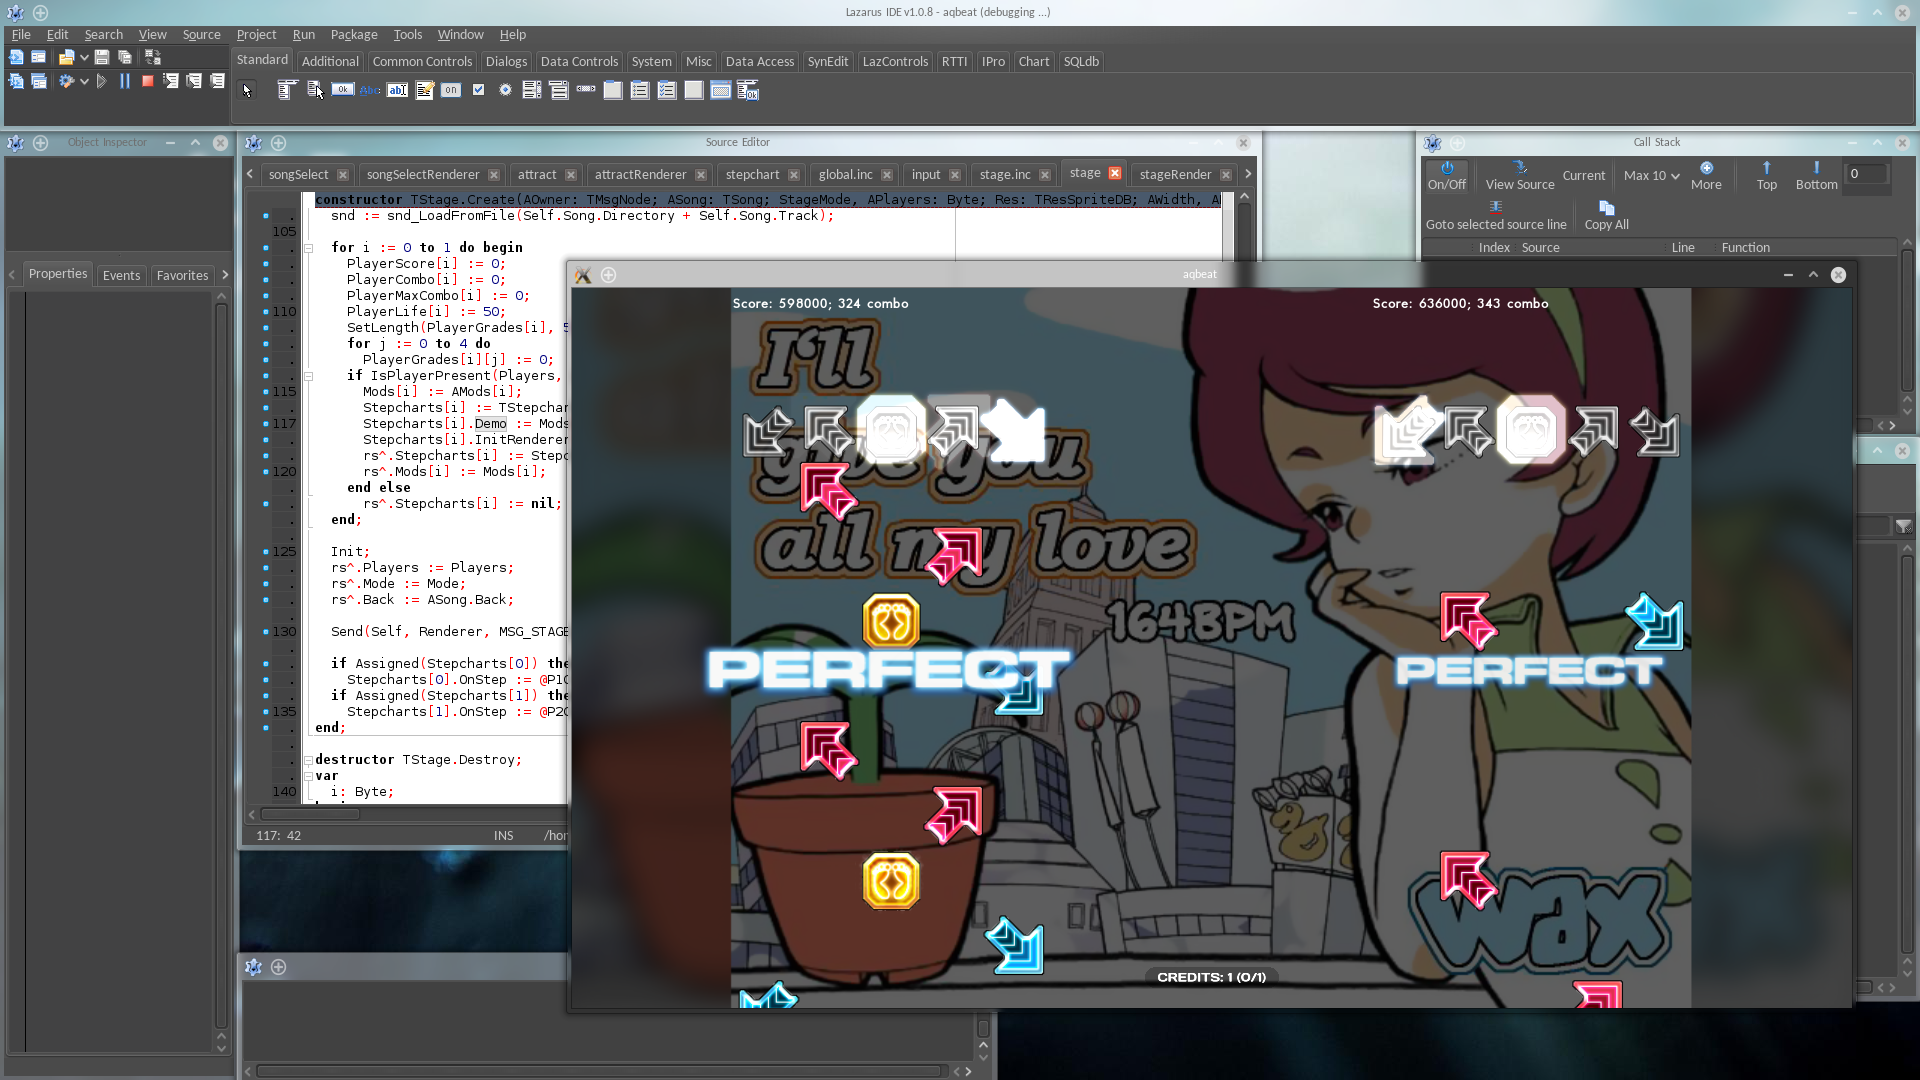
Task: Select the TLabel 'Abc' component icon
Action: coord(370,90)
